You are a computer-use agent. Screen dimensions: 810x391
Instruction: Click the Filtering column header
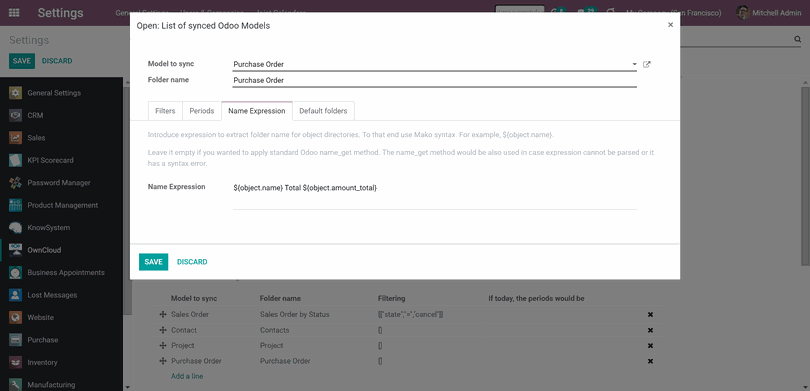392,299
